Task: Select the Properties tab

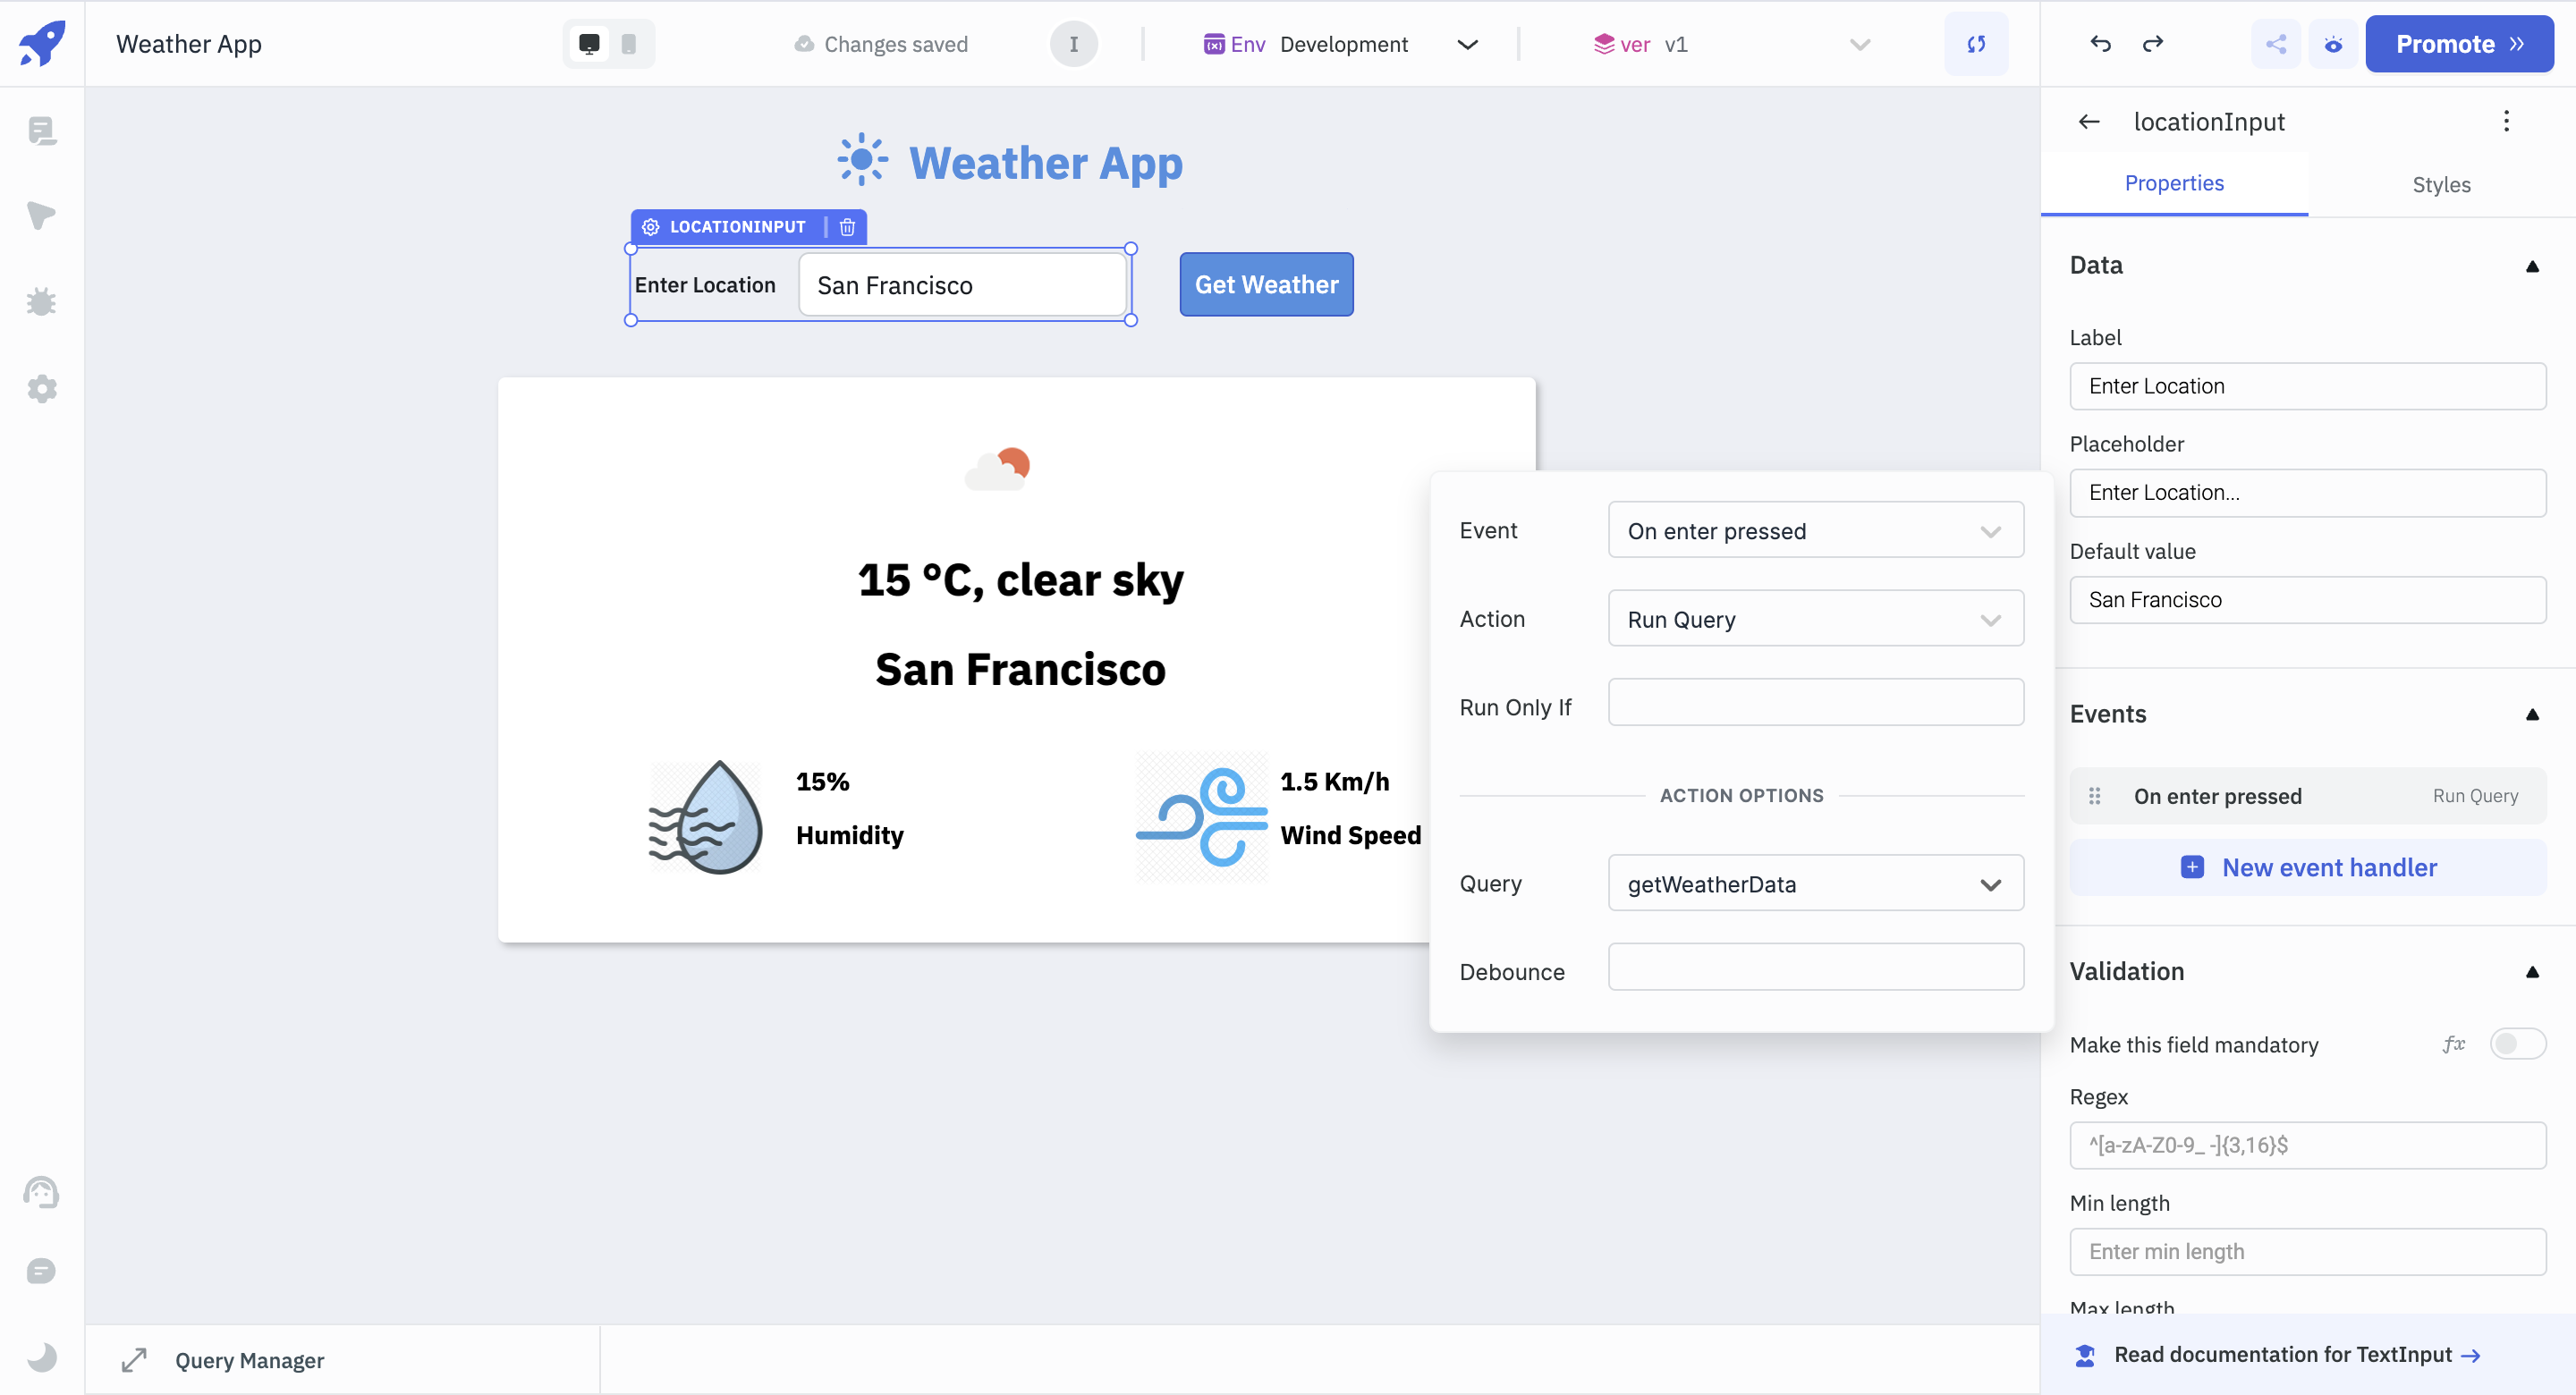Action: 2174,183
